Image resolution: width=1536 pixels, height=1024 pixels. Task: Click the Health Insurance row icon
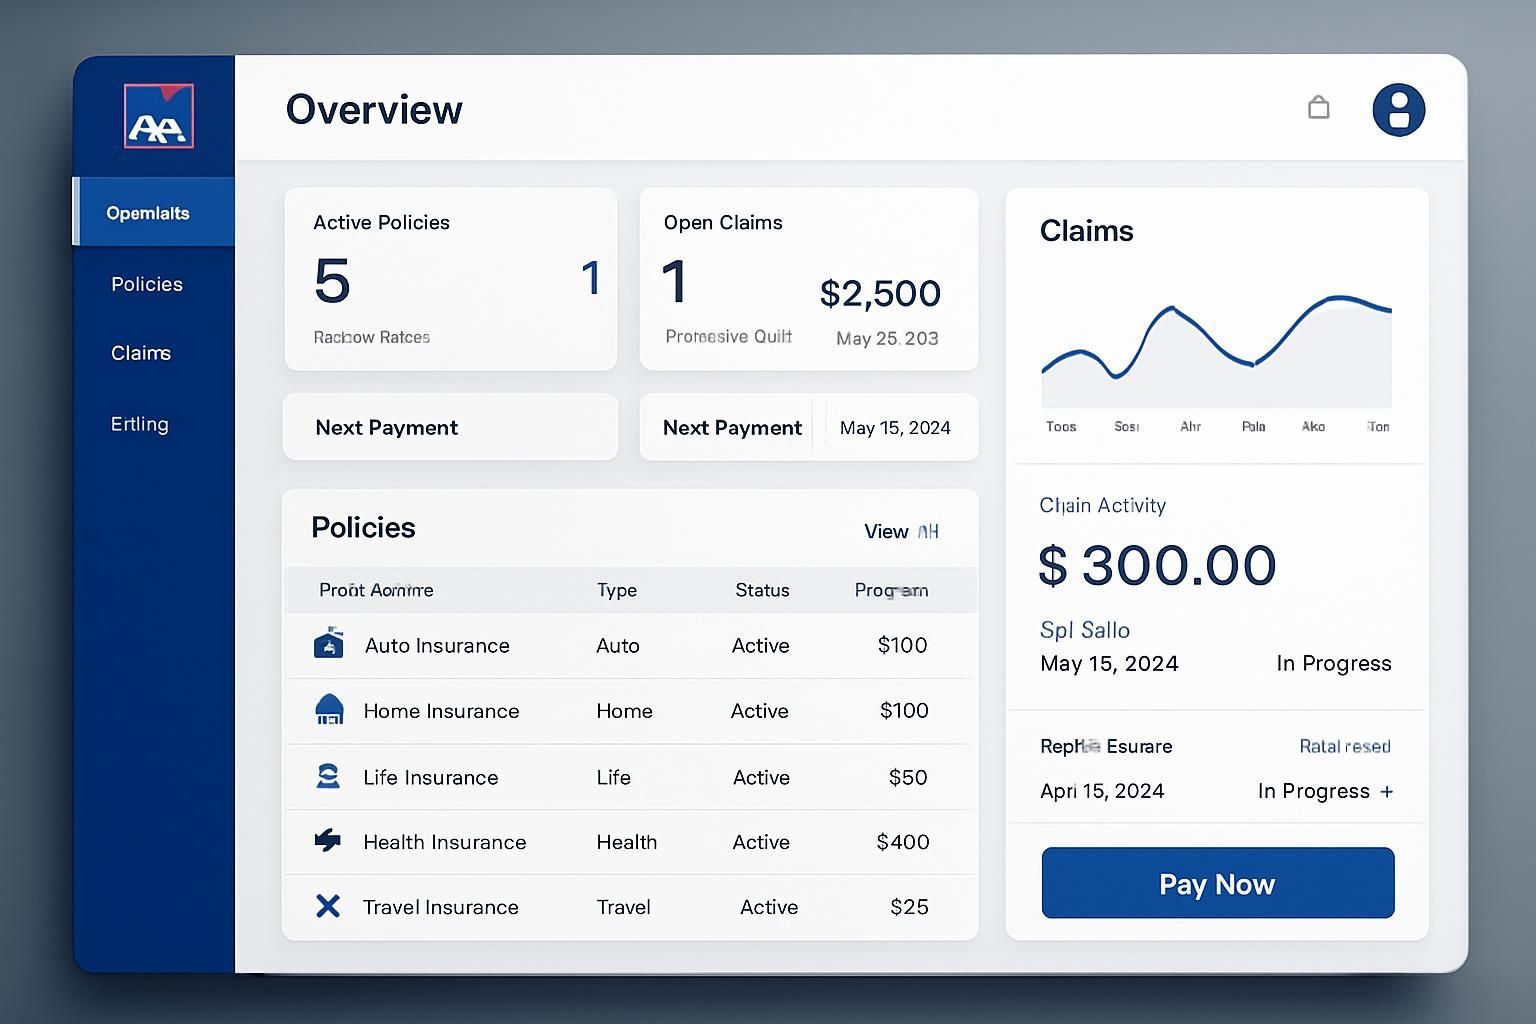coord(328,841)
